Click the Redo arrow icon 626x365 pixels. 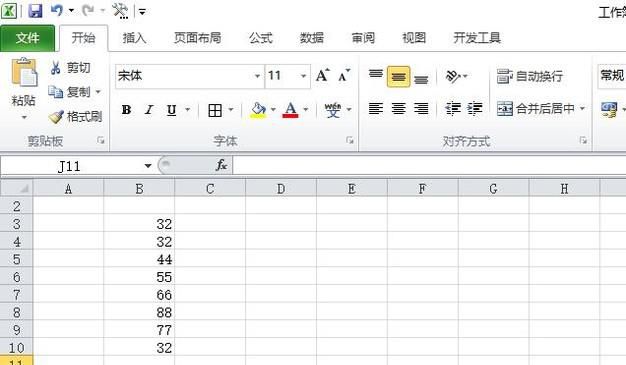coord(87,10)
